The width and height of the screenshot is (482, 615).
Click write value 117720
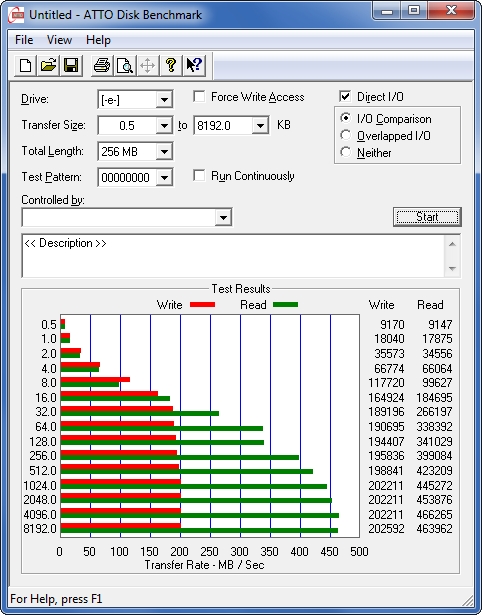tap(386, 382)
